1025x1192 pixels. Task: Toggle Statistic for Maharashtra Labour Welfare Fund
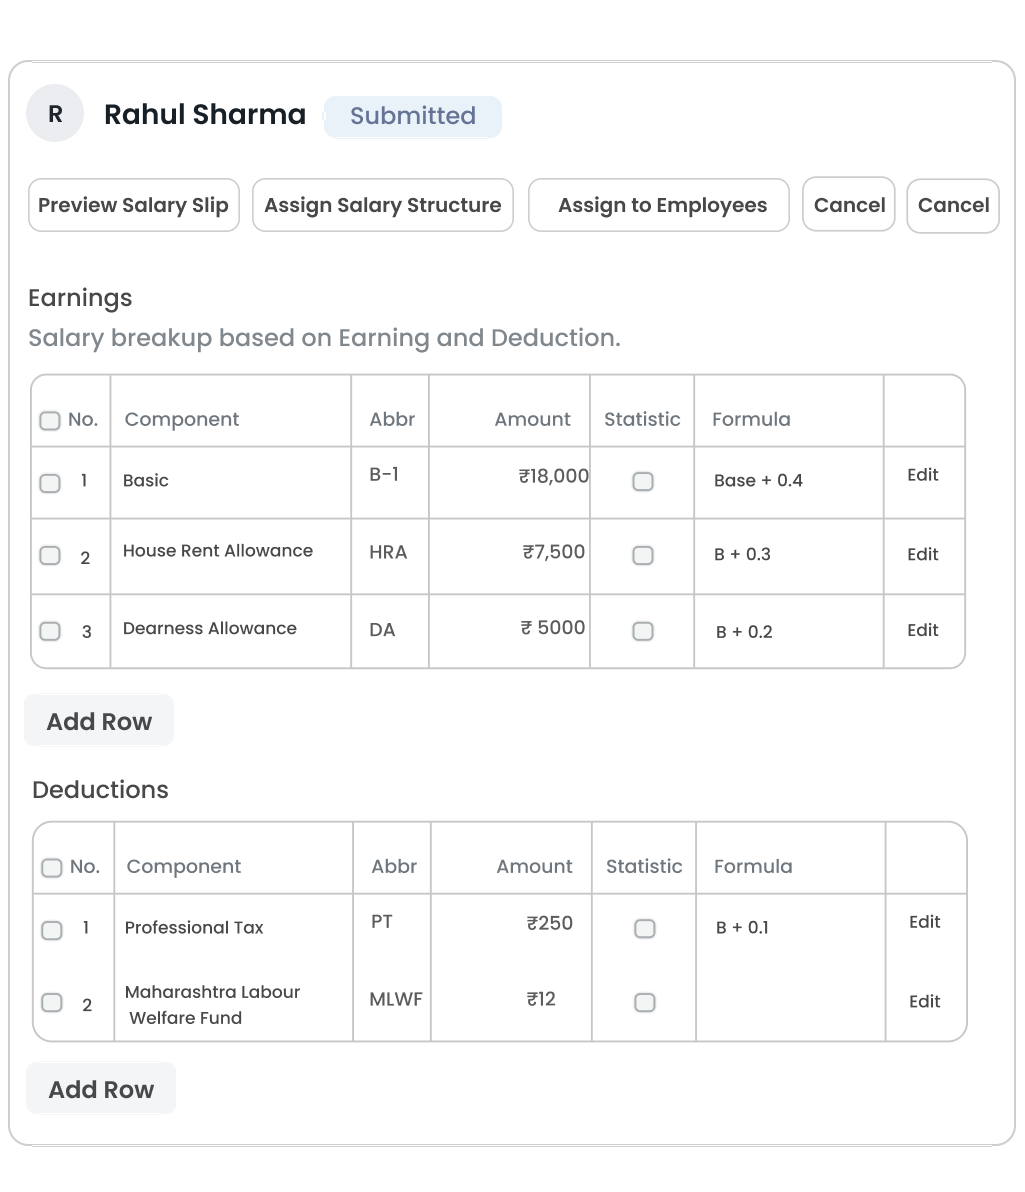point(645,1002)
